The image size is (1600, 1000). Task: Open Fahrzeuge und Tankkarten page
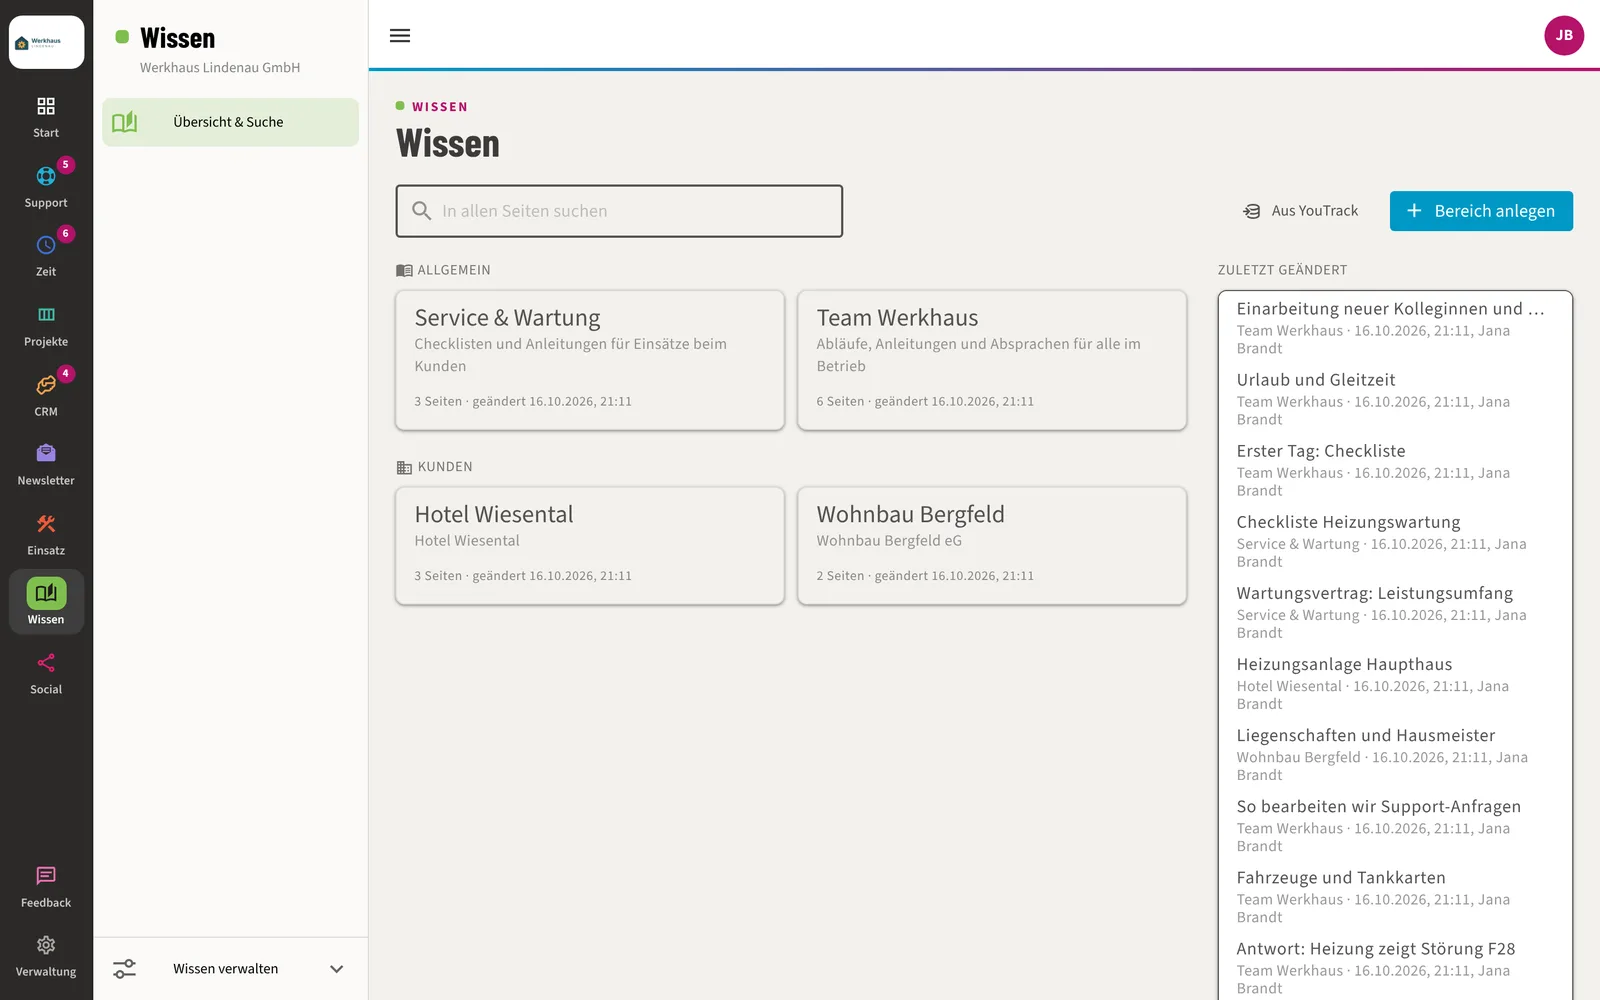[x=1395, y=896]
